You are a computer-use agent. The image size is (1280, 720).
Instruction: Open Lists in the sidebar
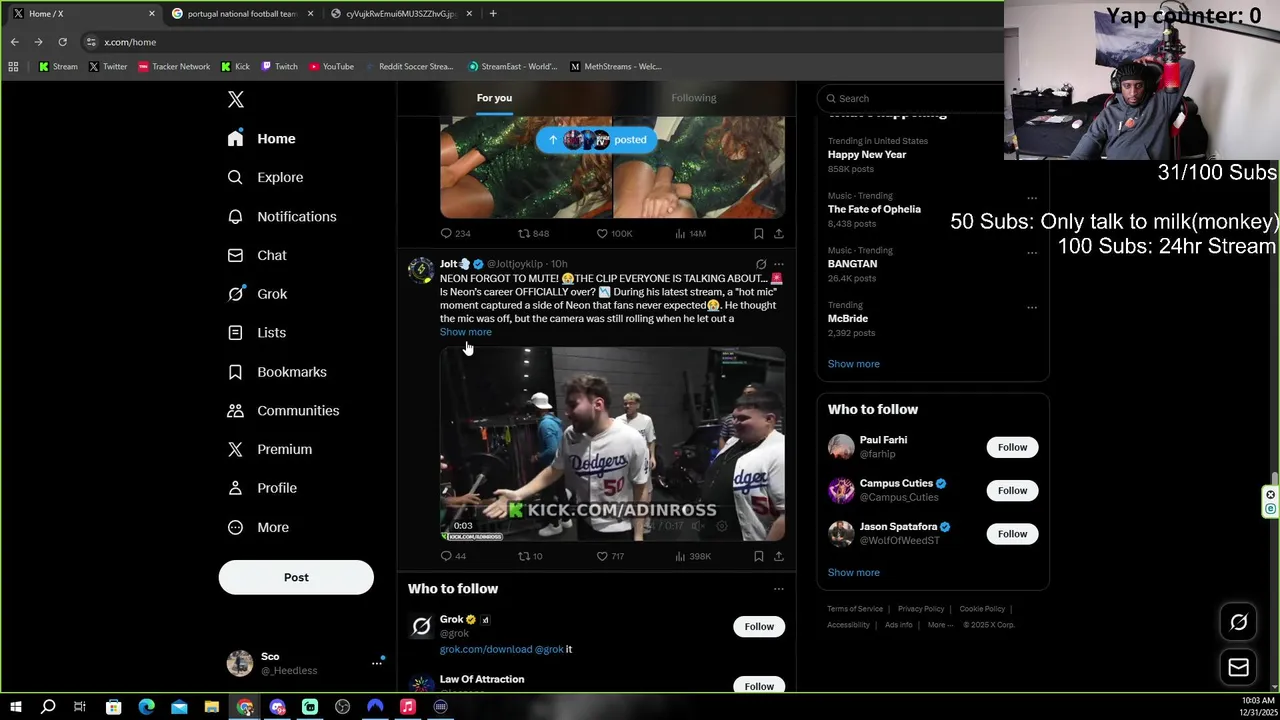click(257, 333)
